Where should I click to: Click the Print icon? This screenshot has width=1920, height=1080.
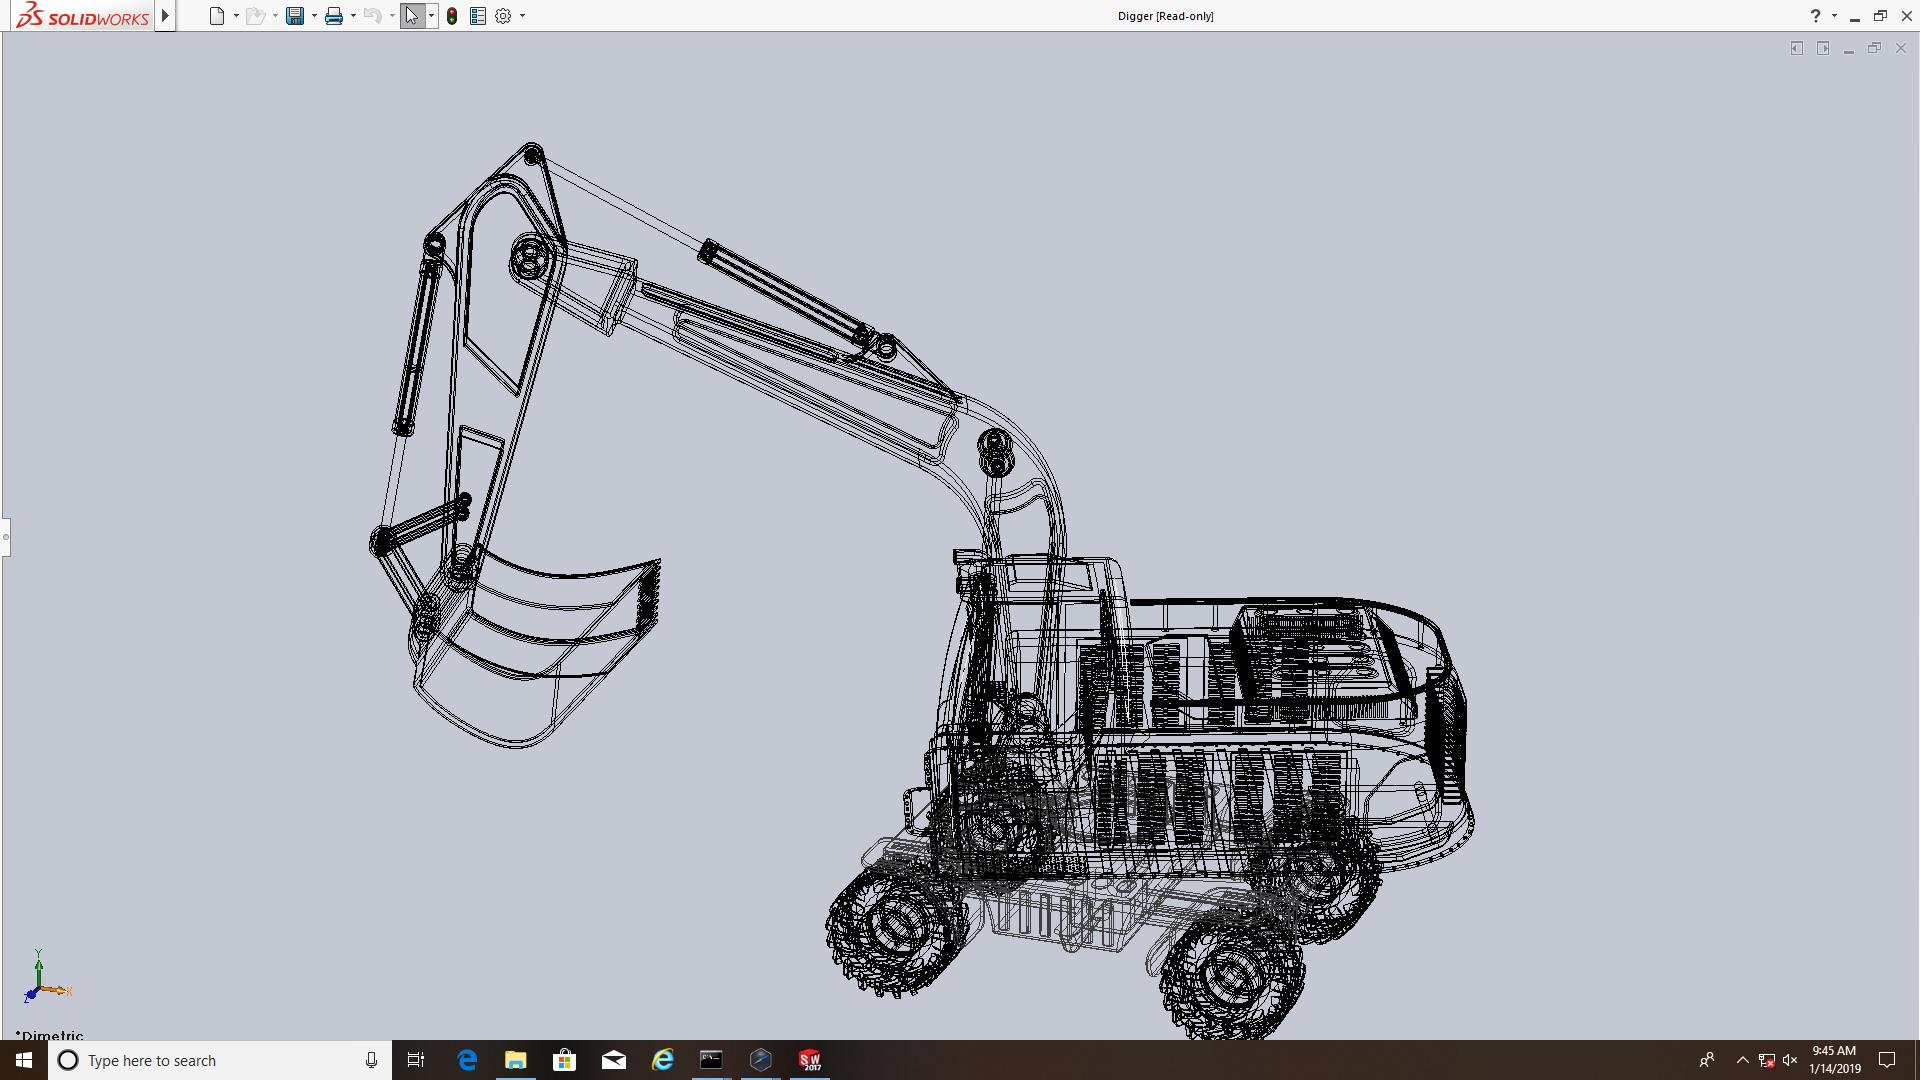coord(334,16)
